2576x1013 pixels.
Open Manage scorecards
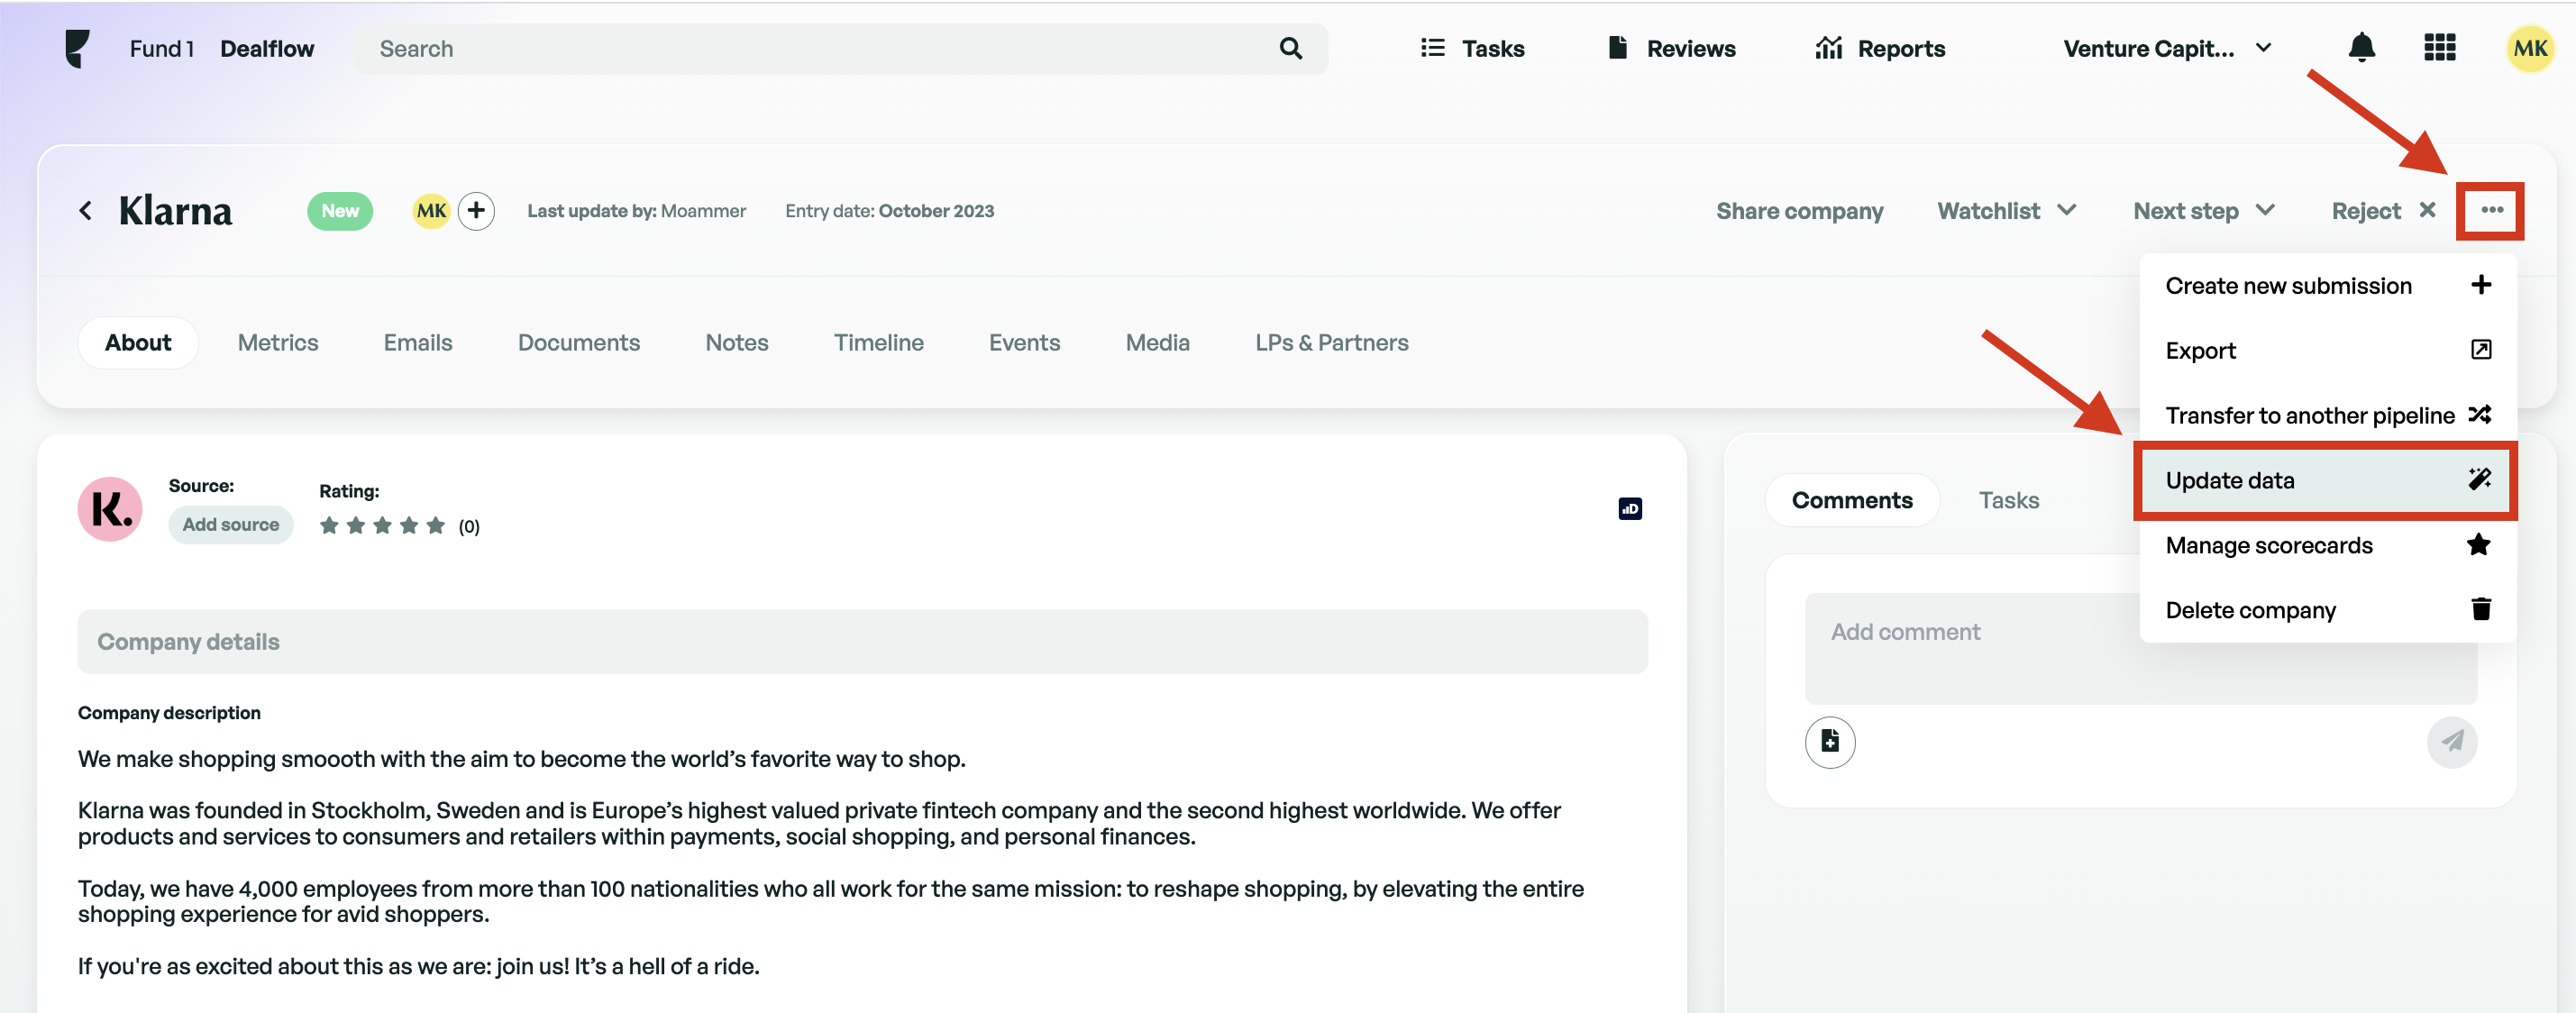pyautogui.click(x=2327, y=545)
